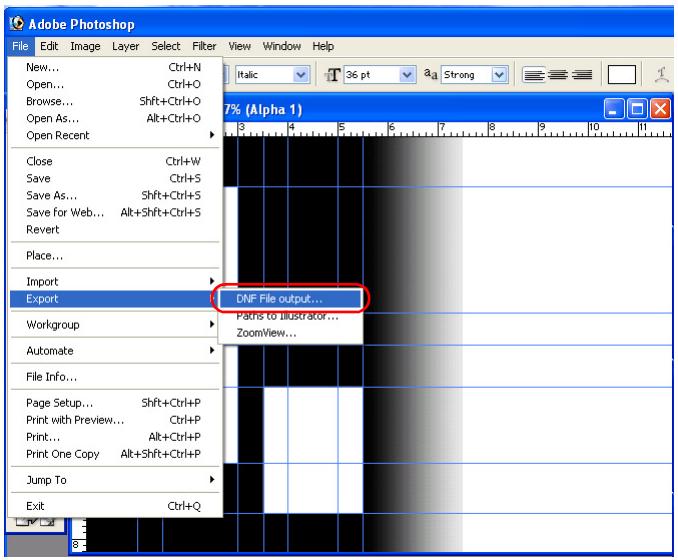Left align text icon
Image resolution: width=678 pixels, height=560 pixels.
pyautogui.click(x=534, y=75)
